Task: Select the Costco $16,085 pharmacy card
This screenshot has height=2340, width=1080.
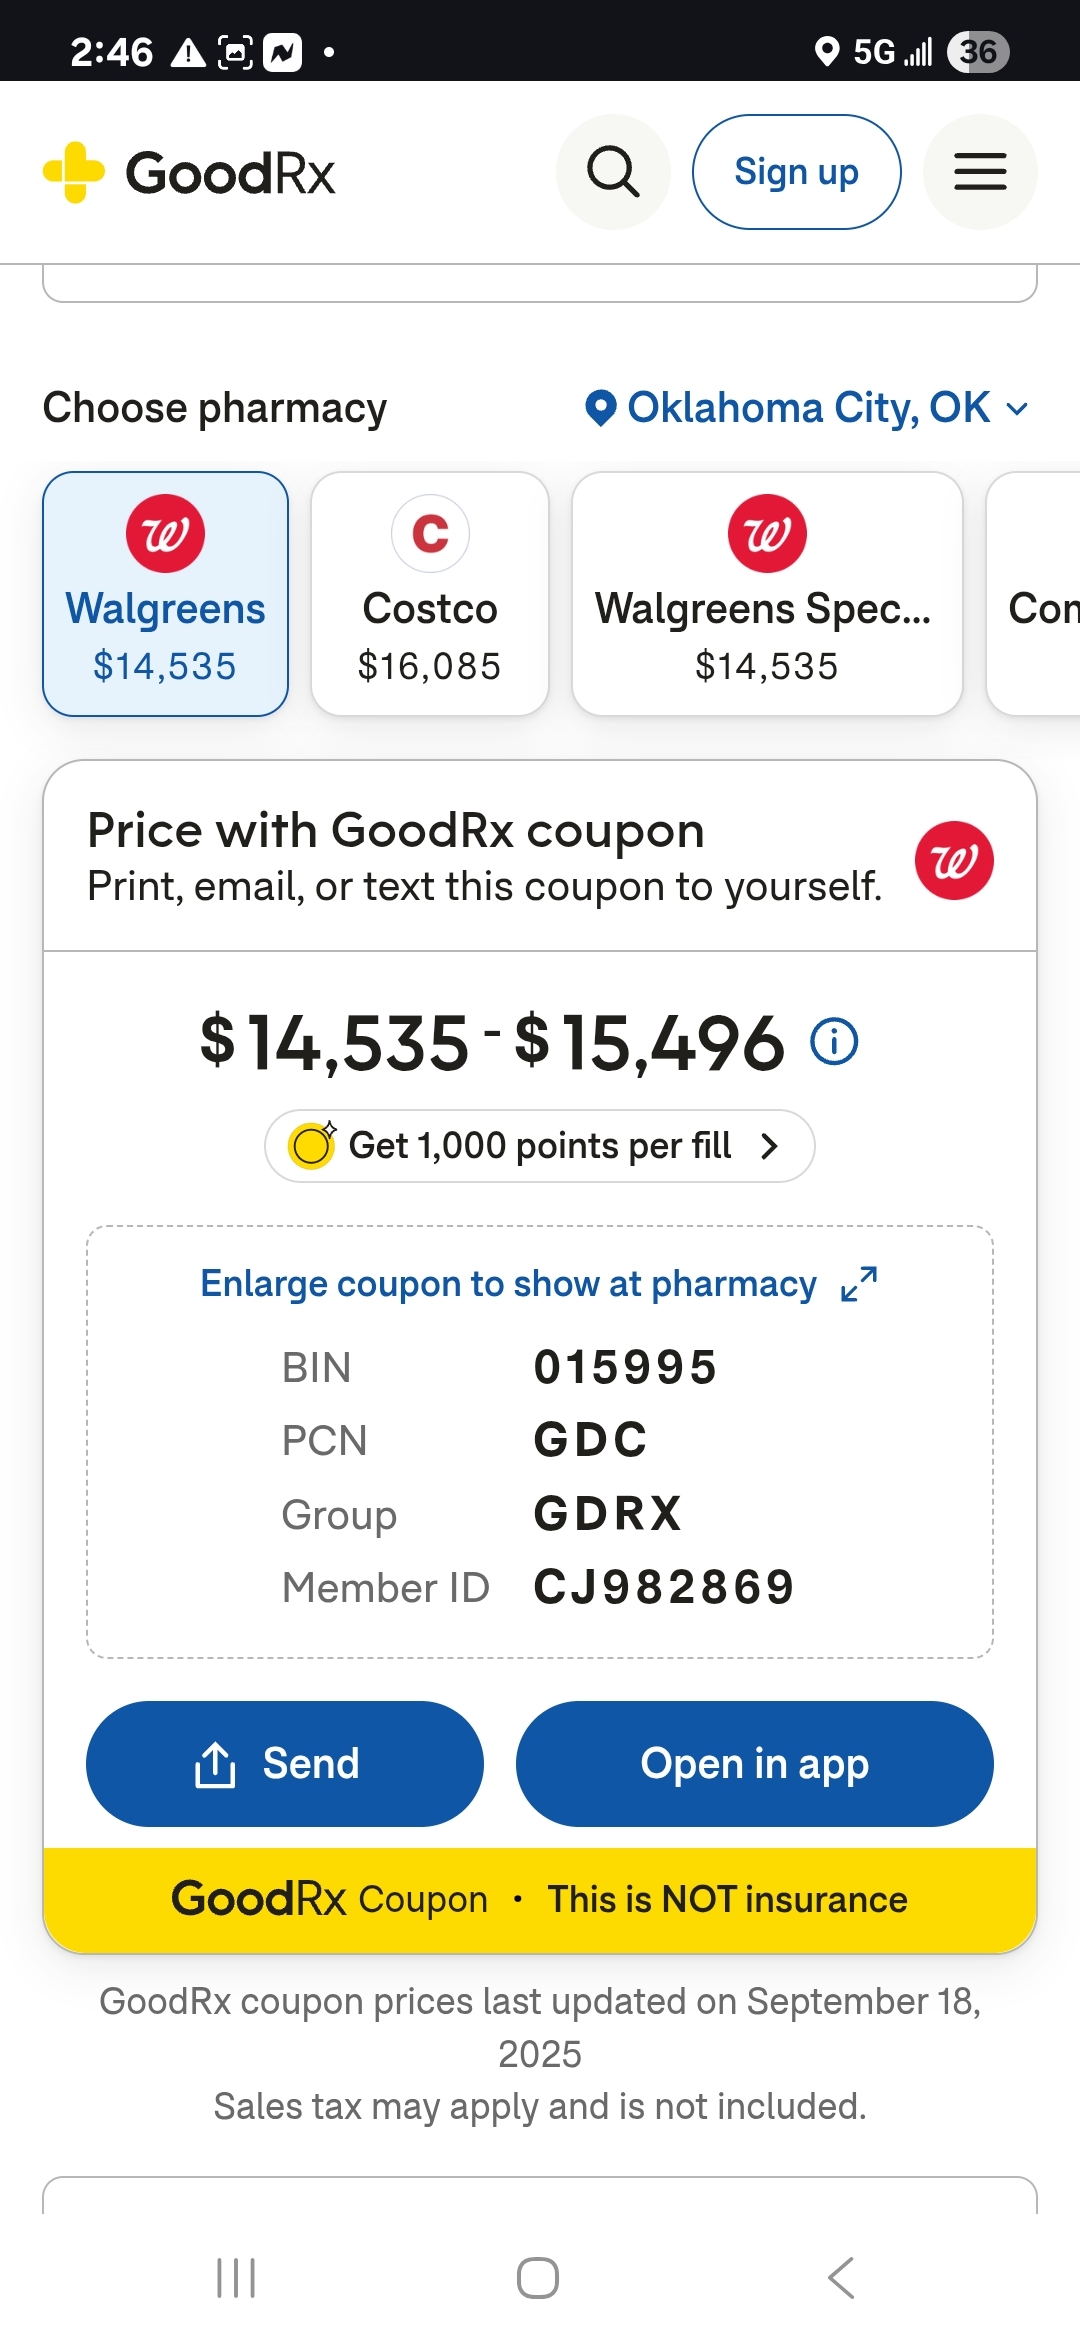Action: (430, 594)
